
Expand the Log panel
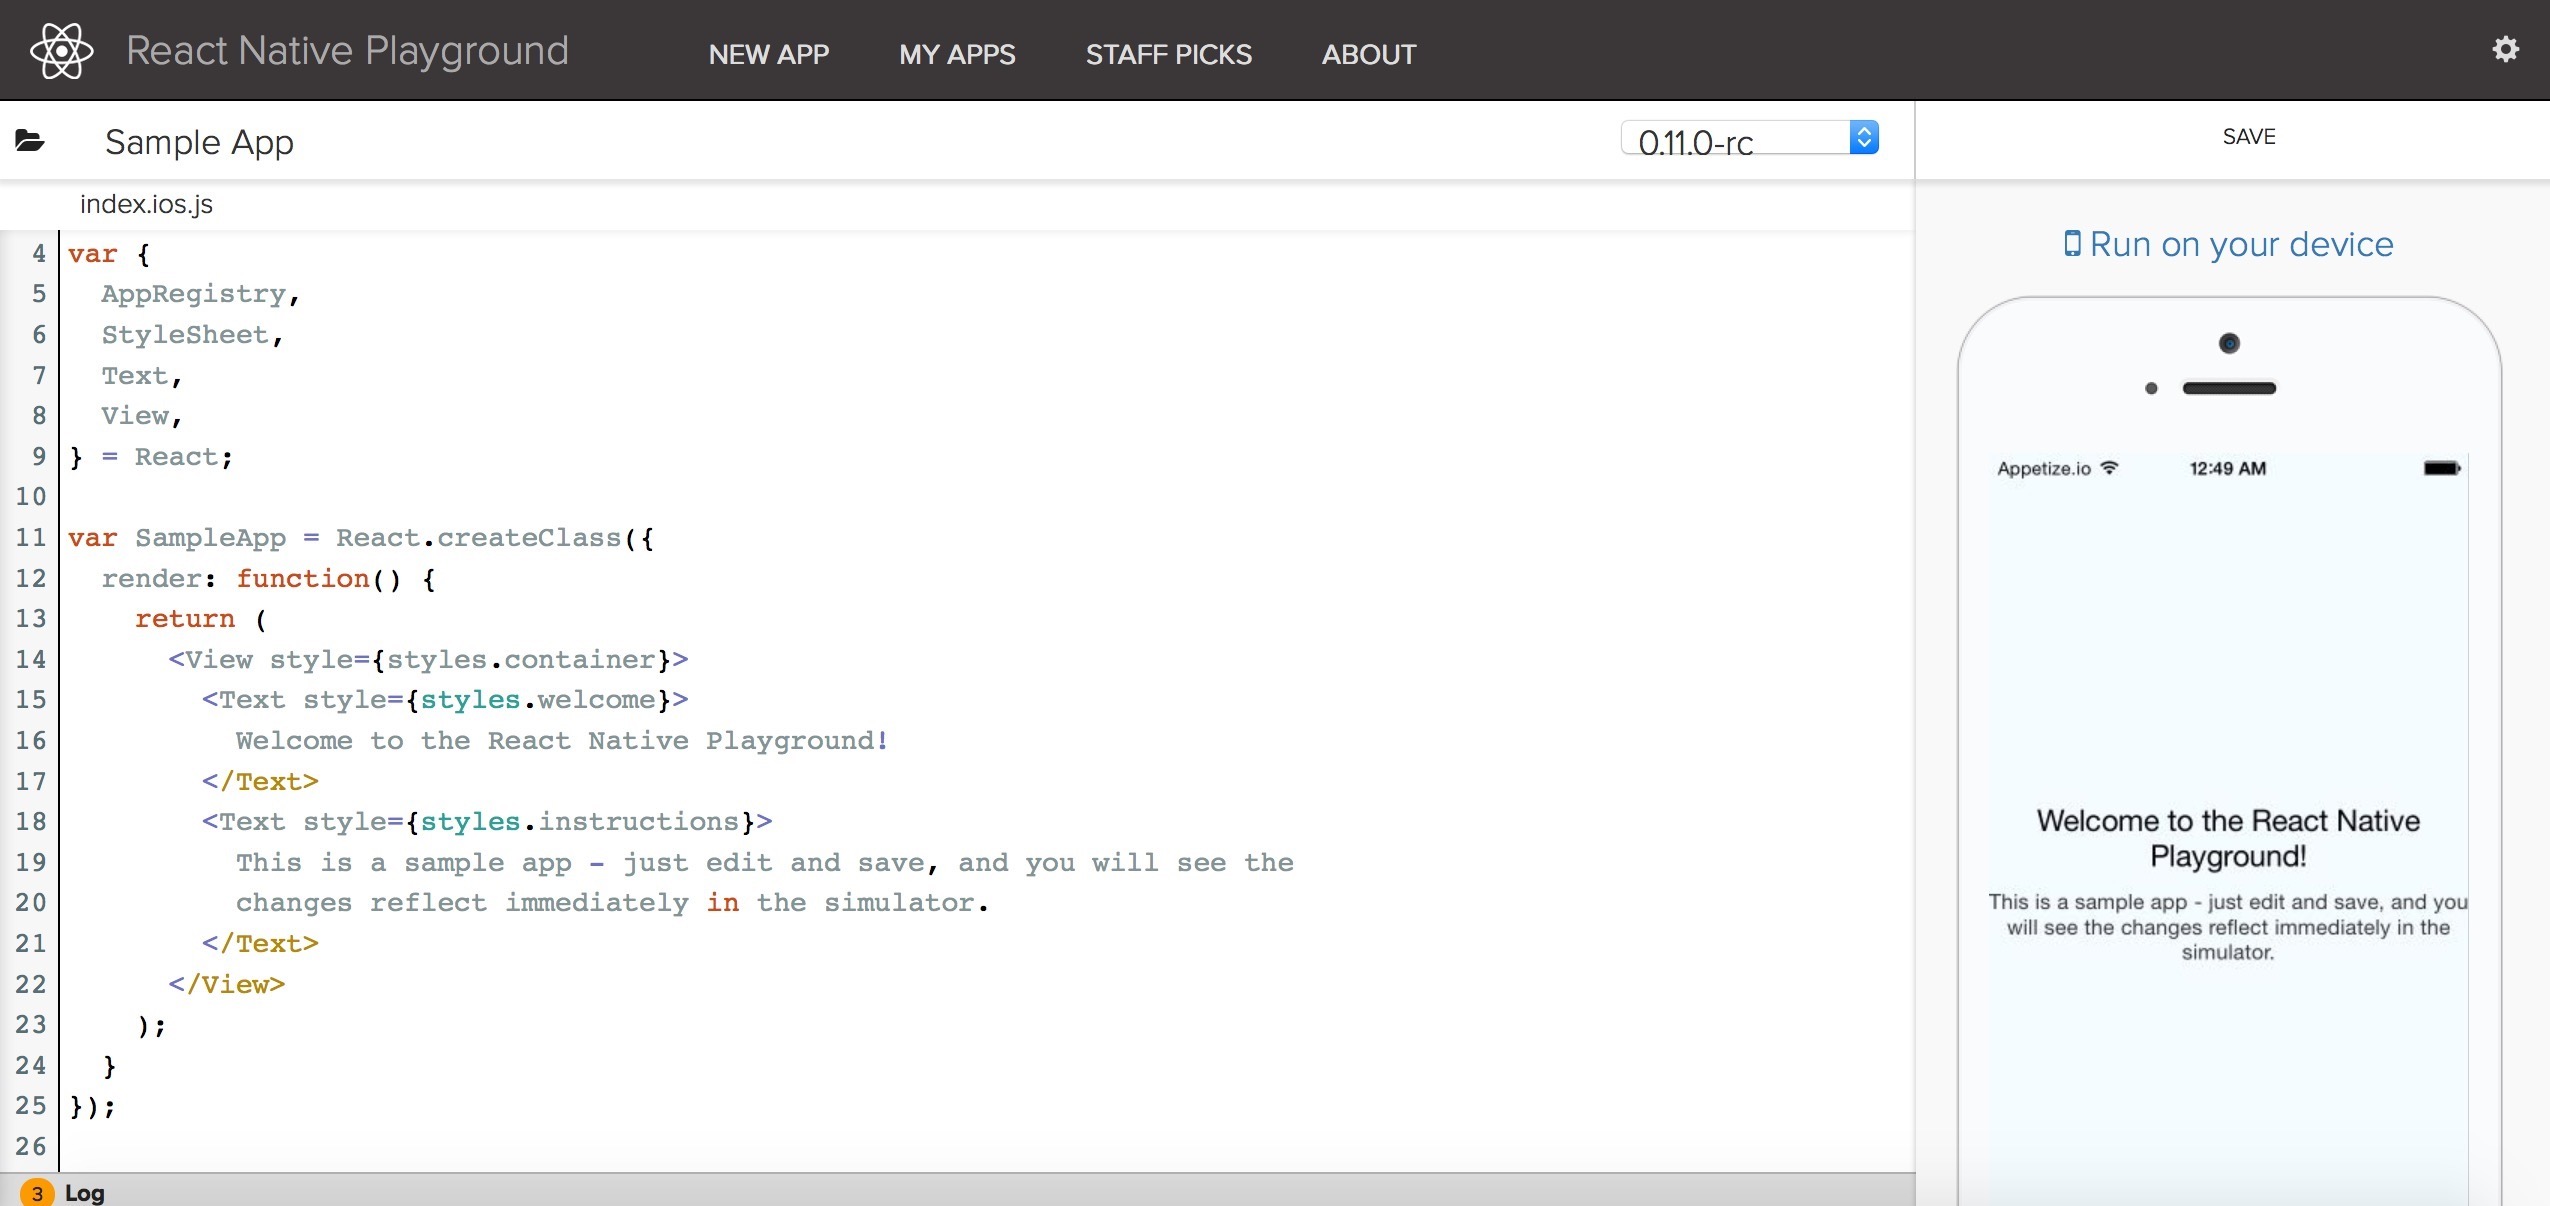(85, 1193)
